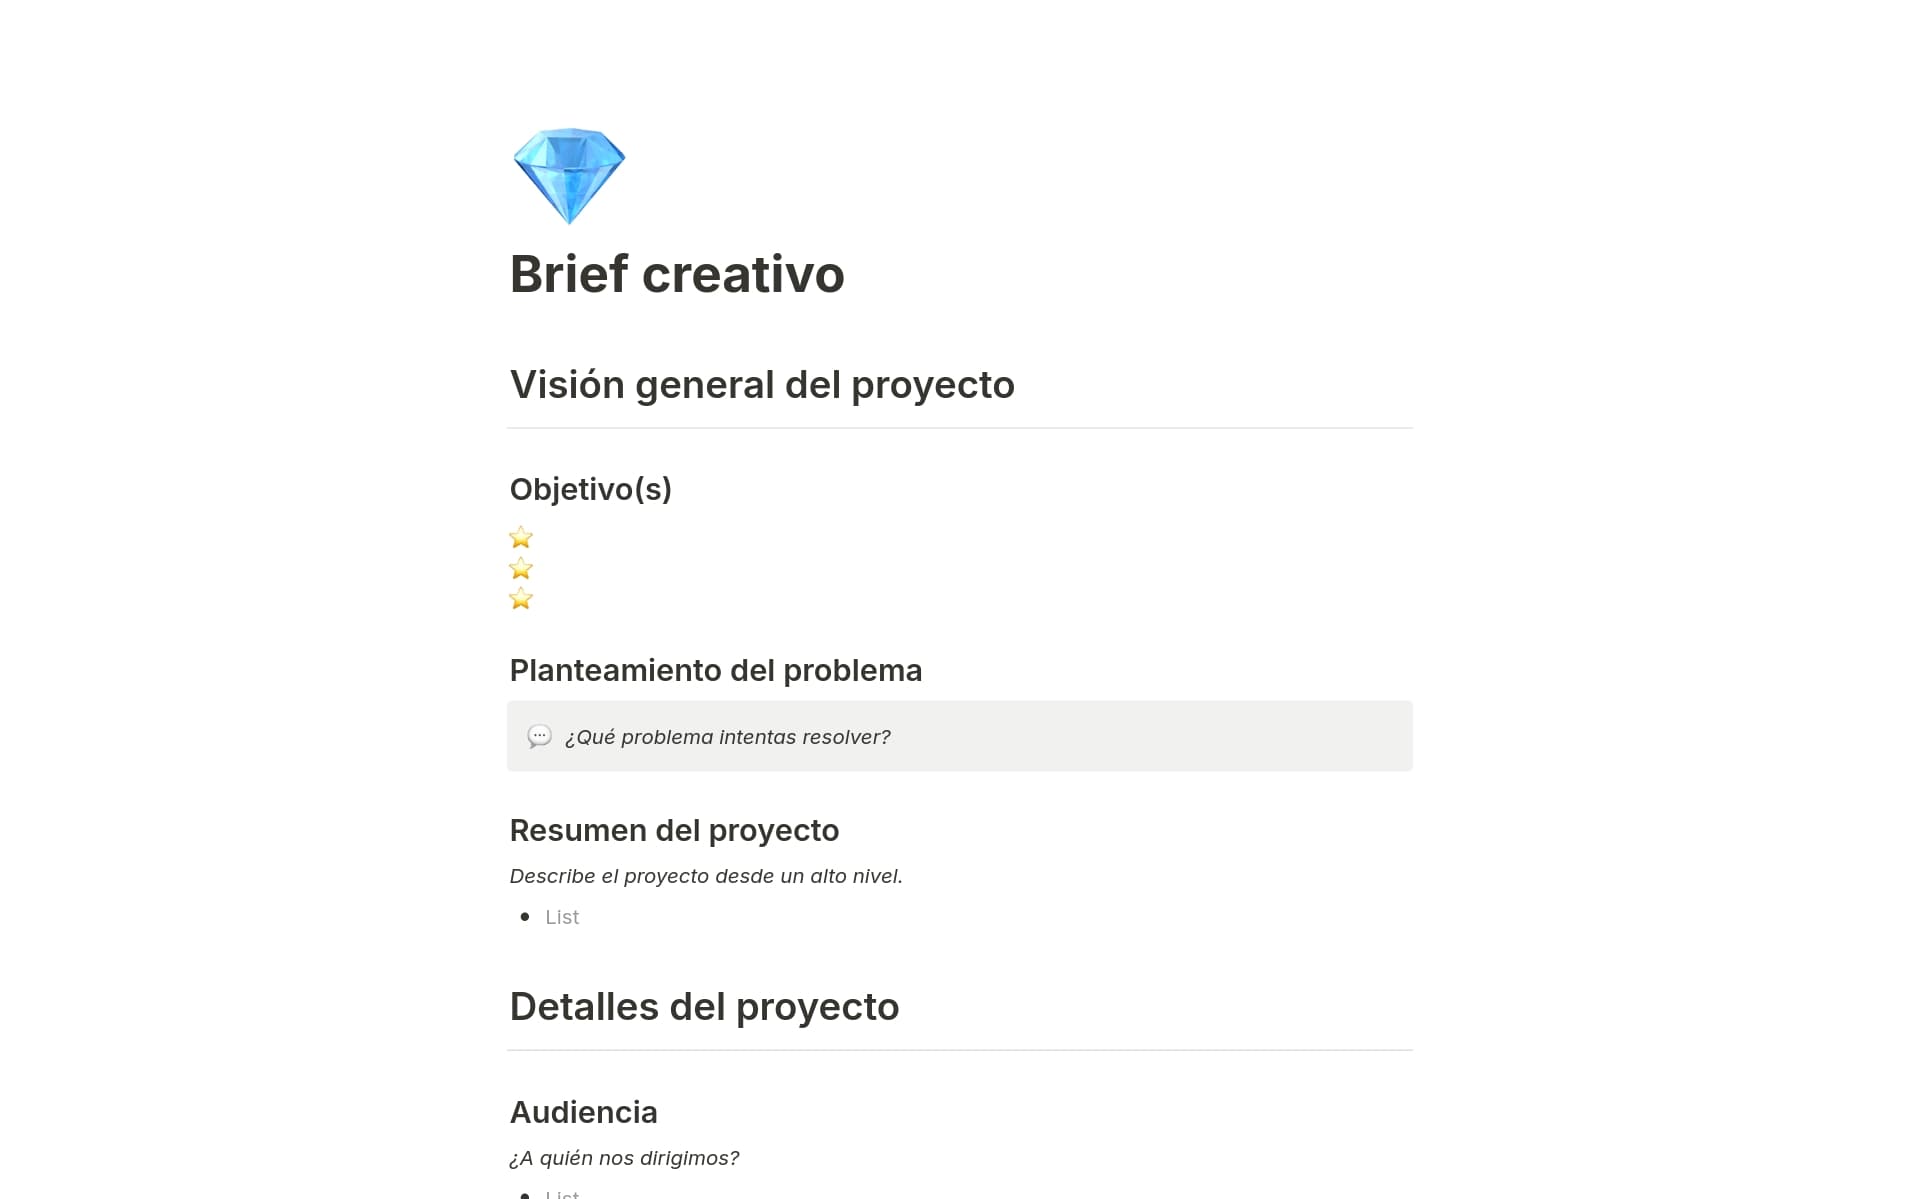Image resolution: width=1920 pixels, height=1199 pixels.
Task: Select the "Visión general del proyecto" heading
Action: (762, 385)
